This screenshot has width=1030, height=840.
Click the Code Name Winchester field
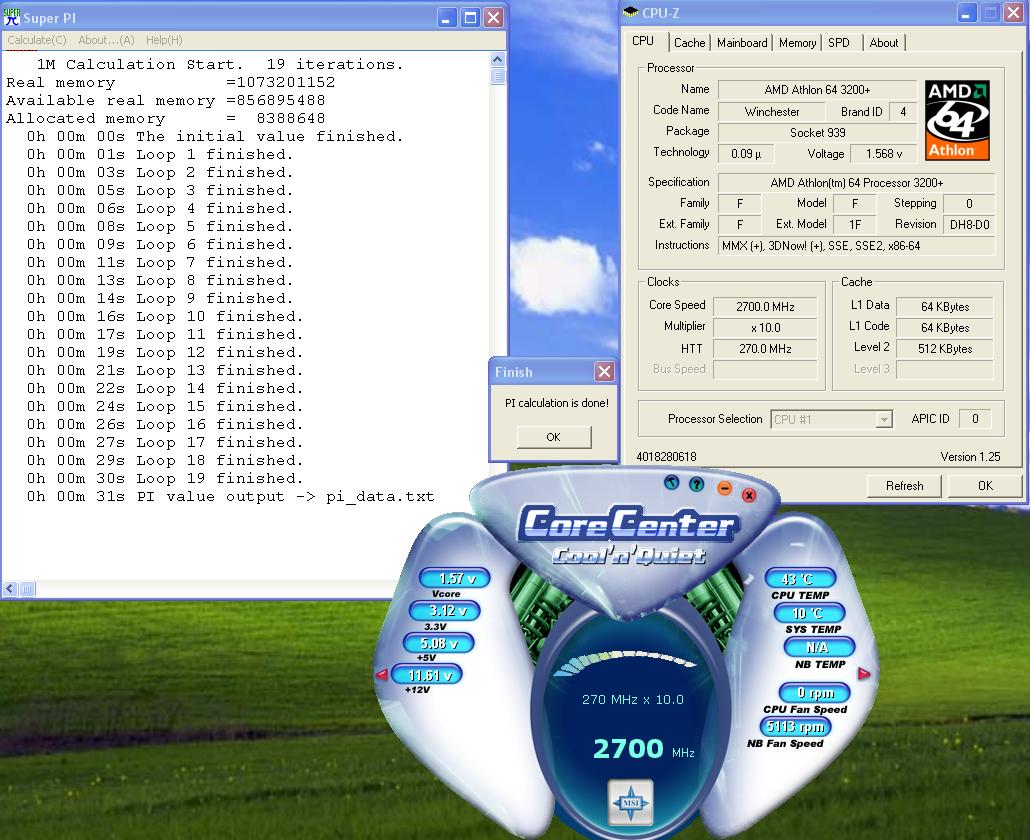pyautogui.click(x=772, y=112)
